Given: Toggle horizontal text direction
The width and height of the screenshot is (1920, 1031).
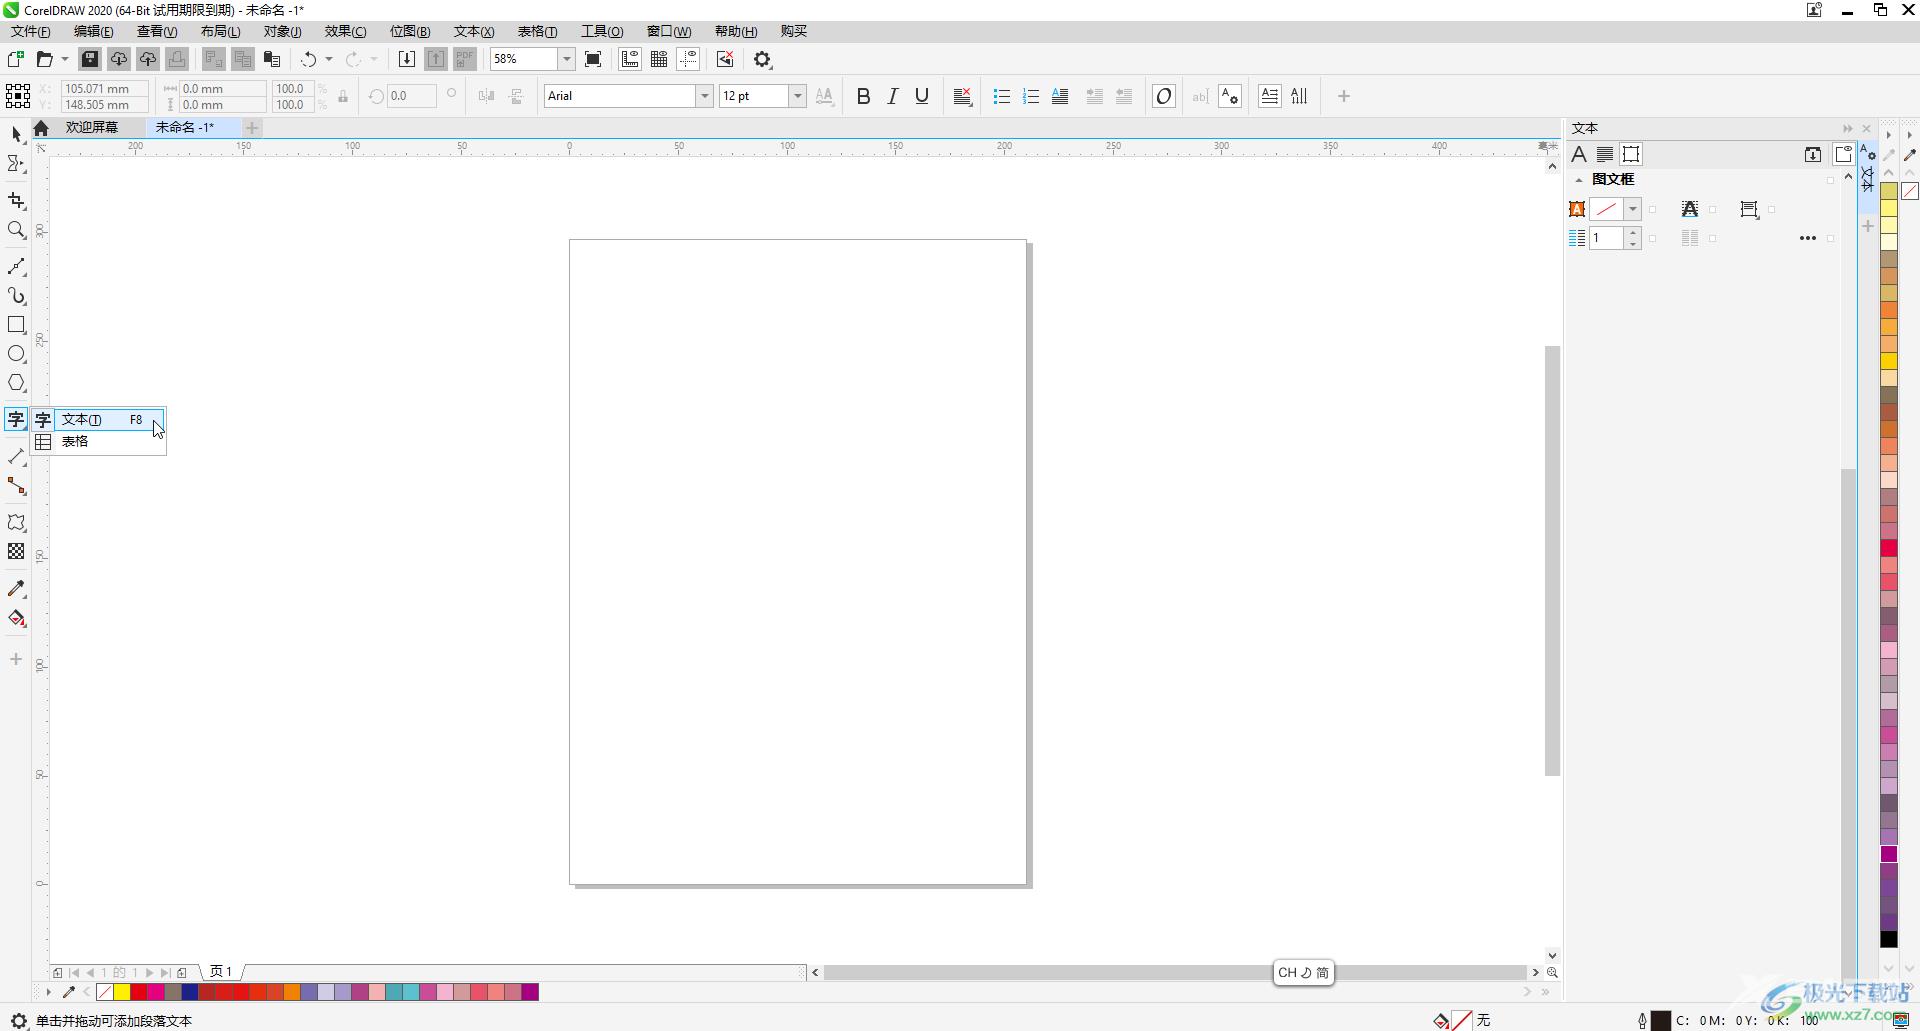Looking at the screenshot, I should (x=1269, y=96).
